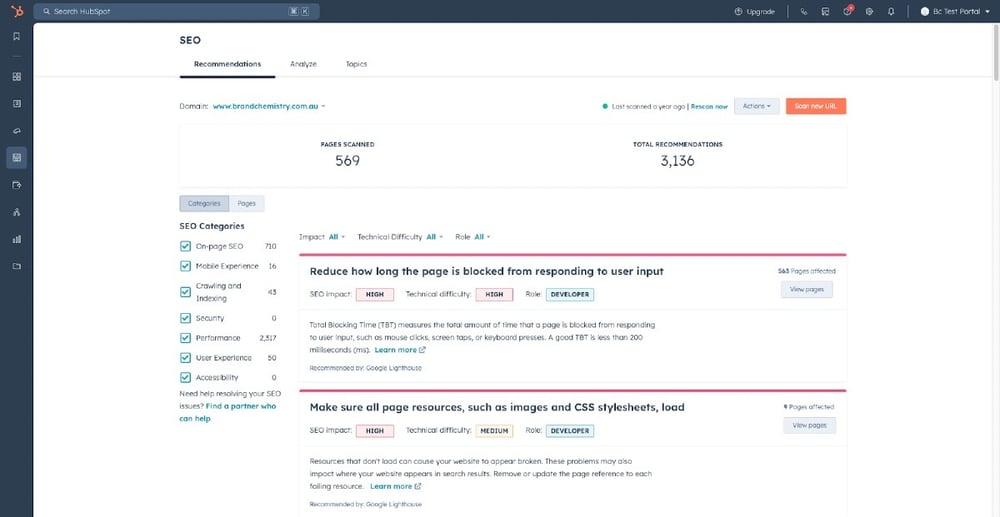This screenshot has height=517, width=1000.
Task: Click the MEDIUM technical difficulty tag
Action: (494, 431)
